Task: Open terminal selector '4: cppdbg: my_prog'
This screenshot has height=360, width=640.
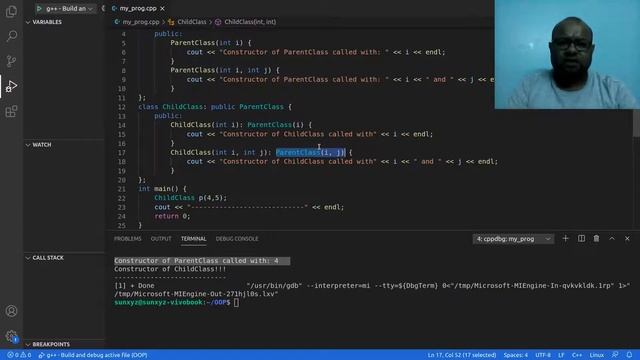Action: click(513, 239)
